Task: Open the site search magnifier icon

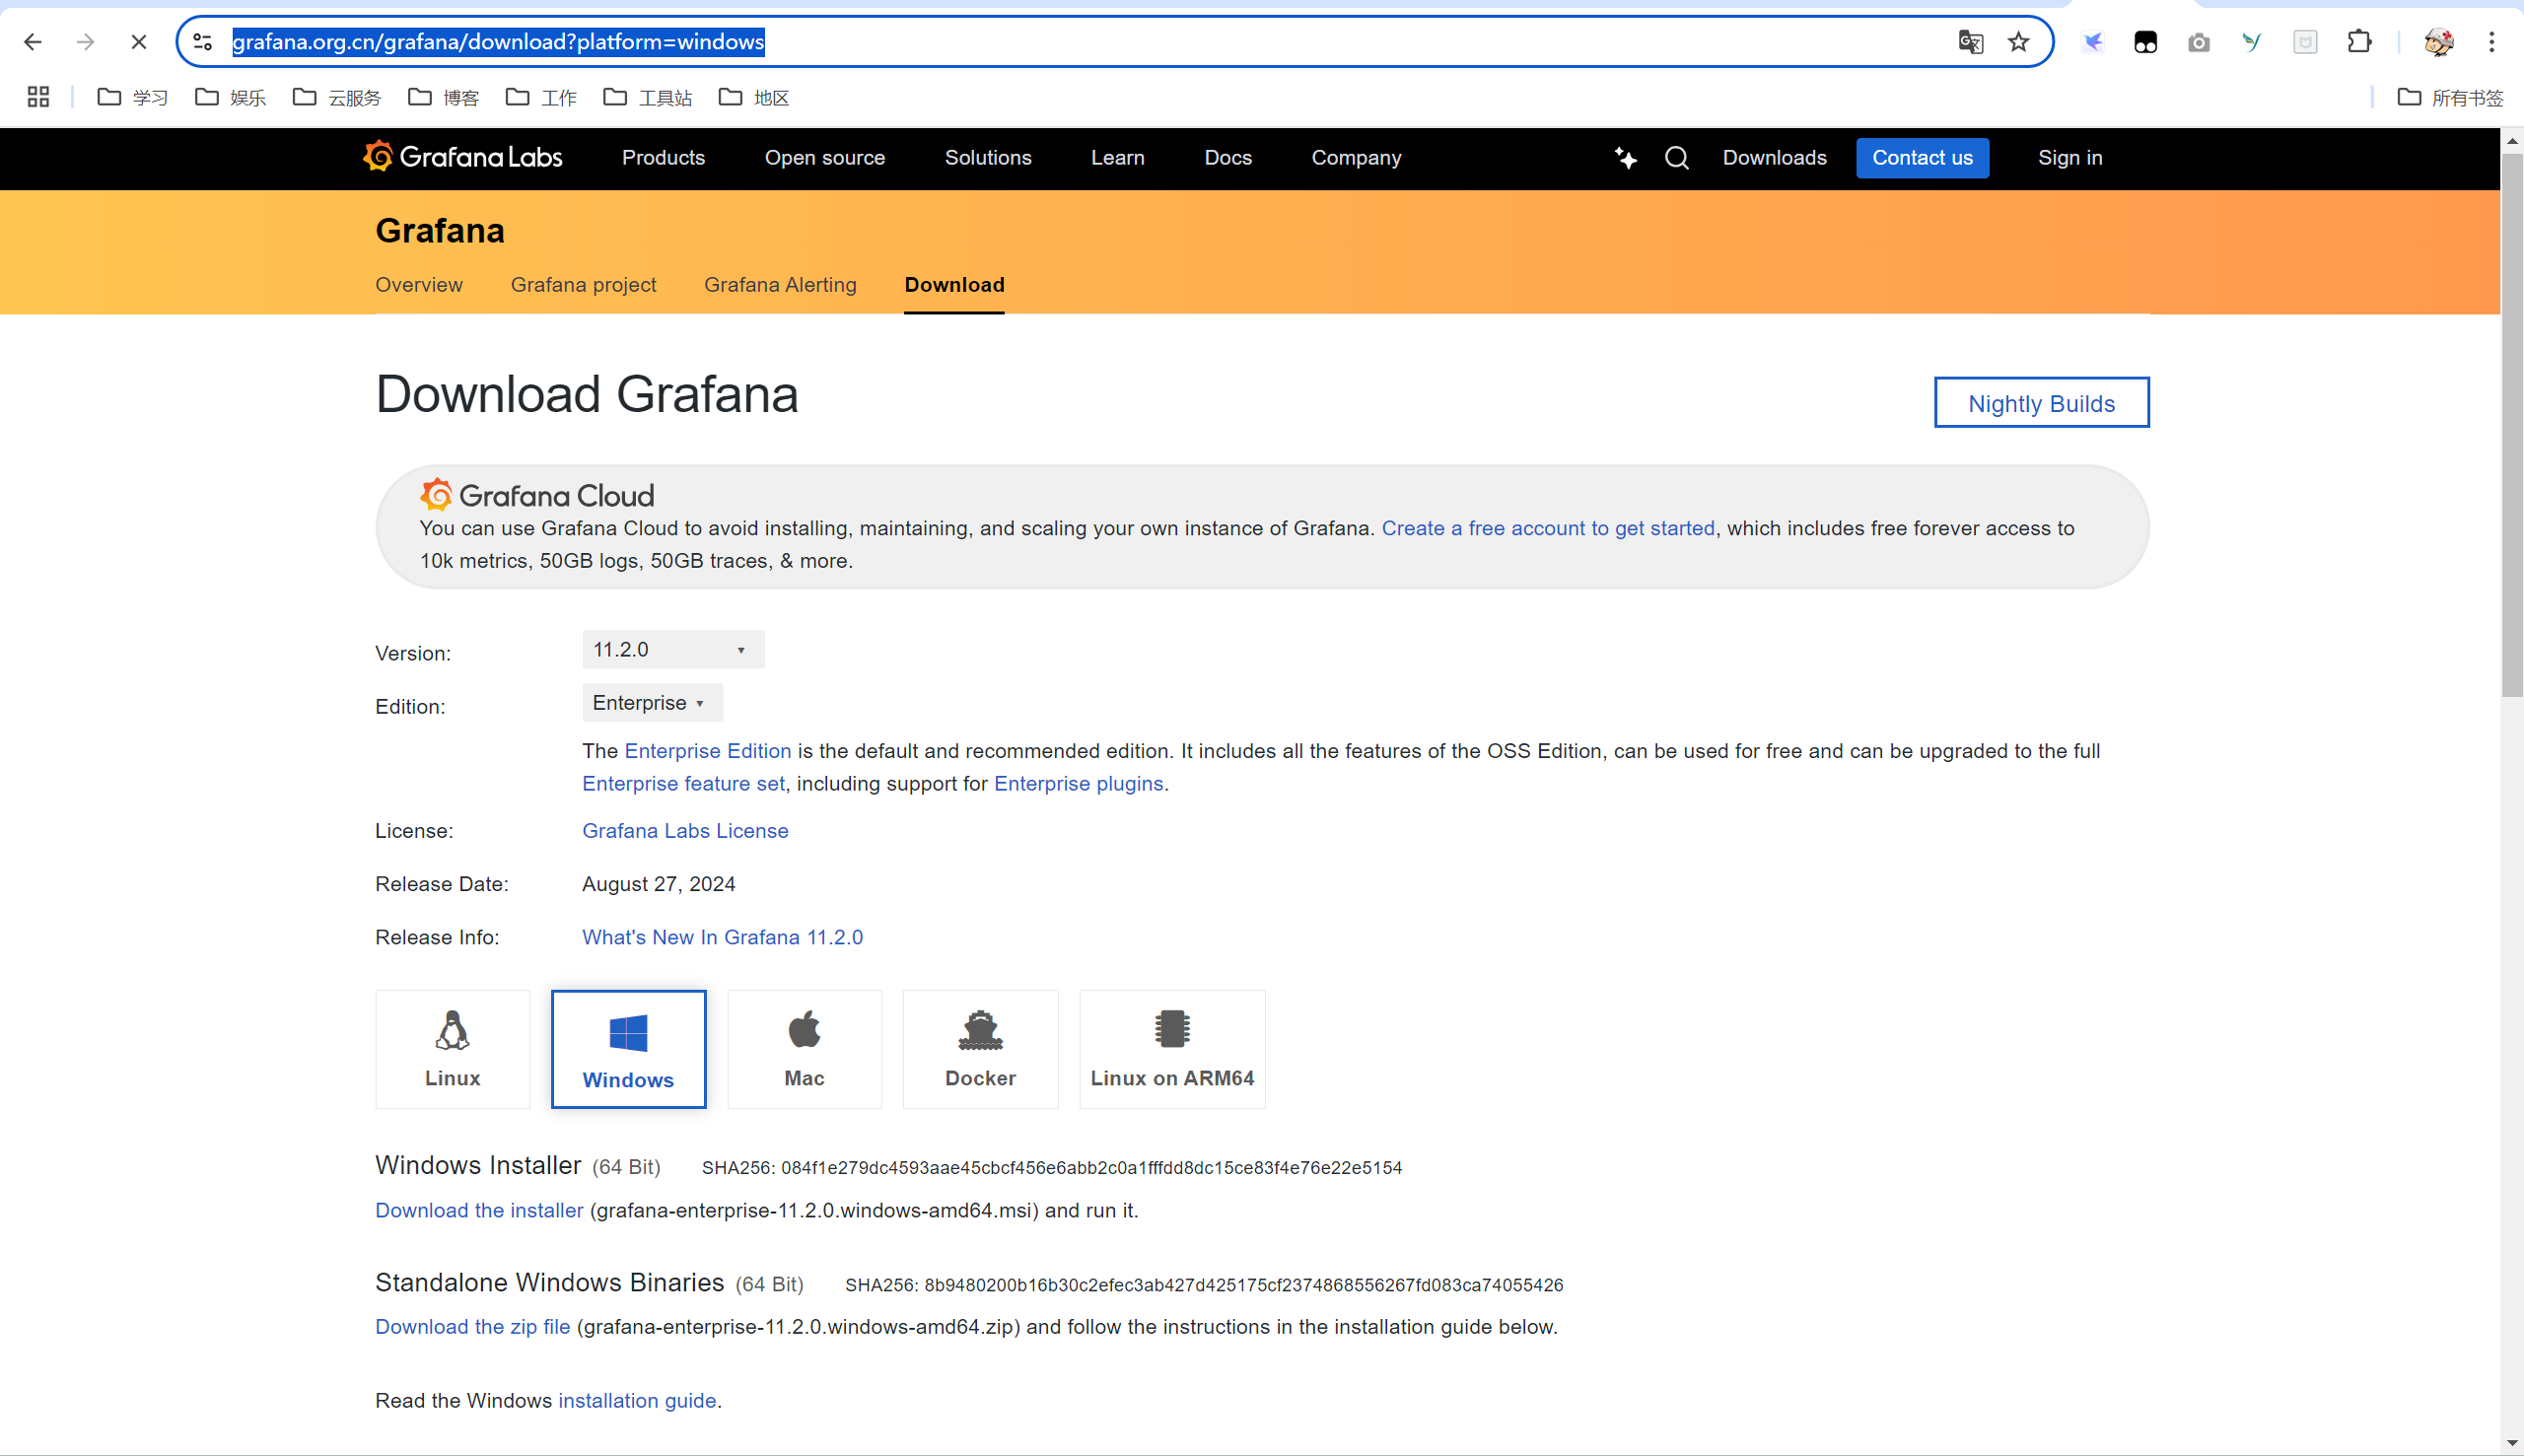Action: [1677, 158]
